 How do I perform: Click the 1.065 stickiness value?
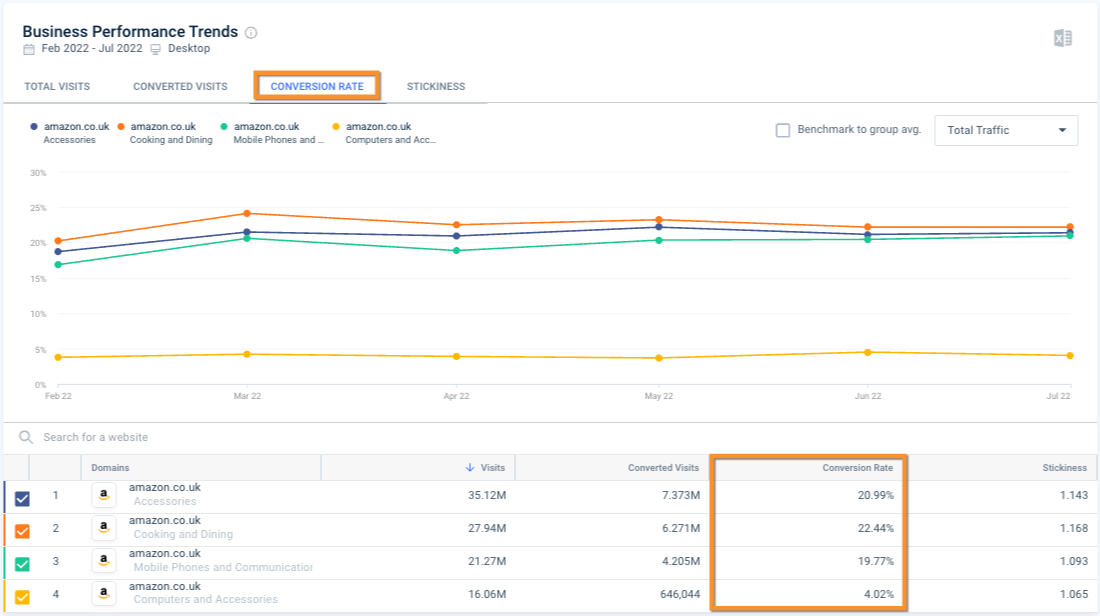pyautogui.click(x=1074, y=594)
